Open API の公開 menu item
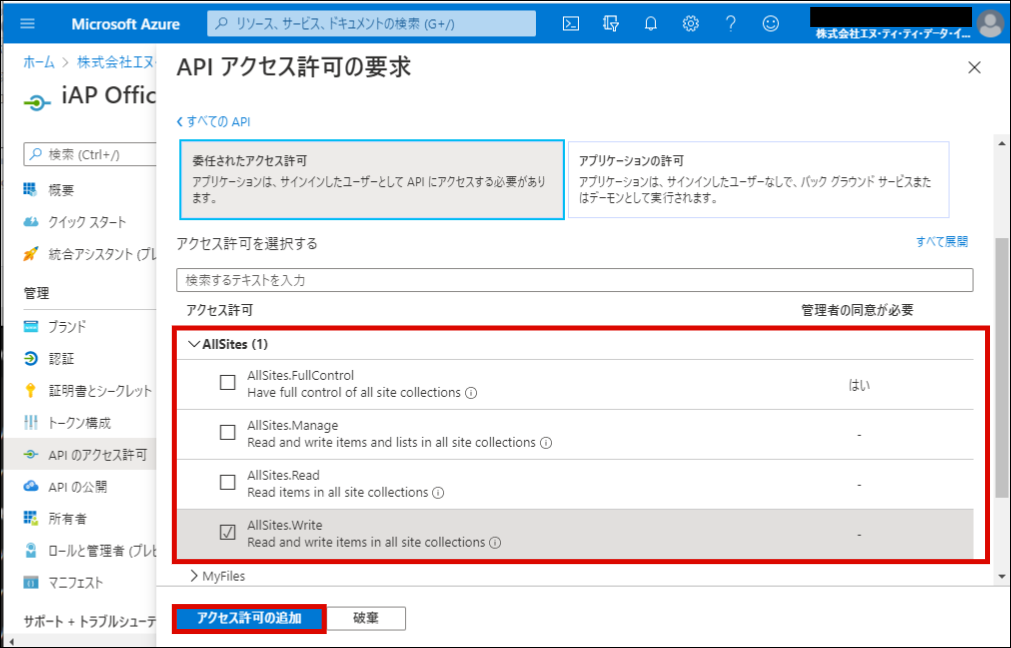 77,487
